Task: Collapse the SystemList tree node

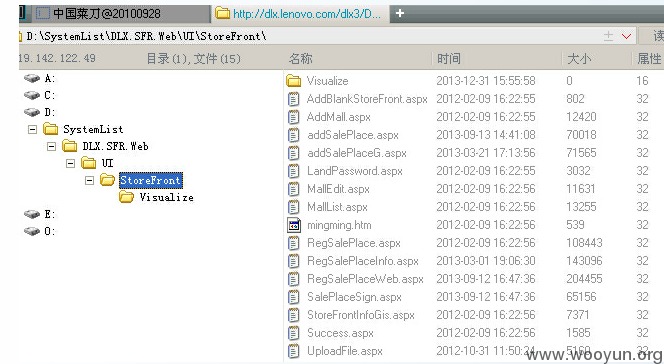Action: coord(32,130)
